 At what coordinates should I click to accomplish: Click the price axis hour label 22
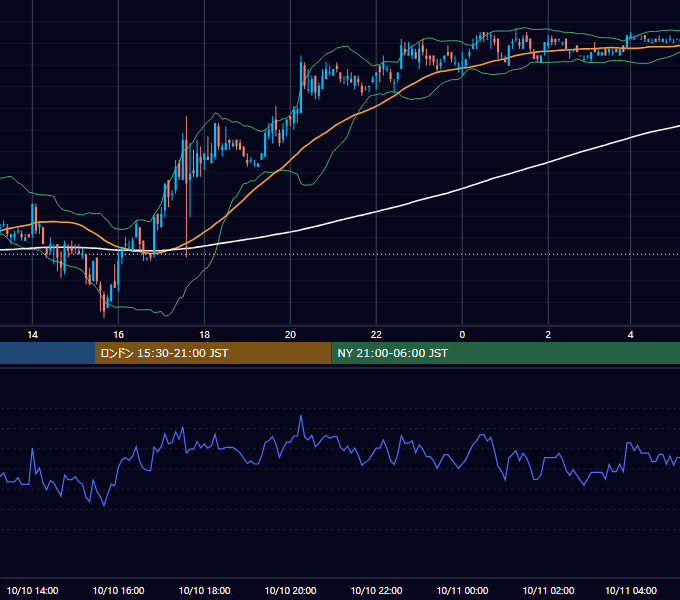click(376, 334)
